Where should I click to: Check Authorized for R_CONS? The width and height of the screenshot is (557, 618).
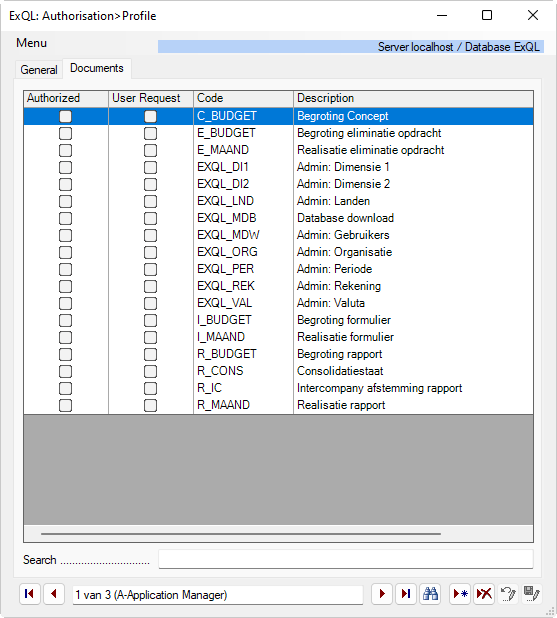pos(65,371)
